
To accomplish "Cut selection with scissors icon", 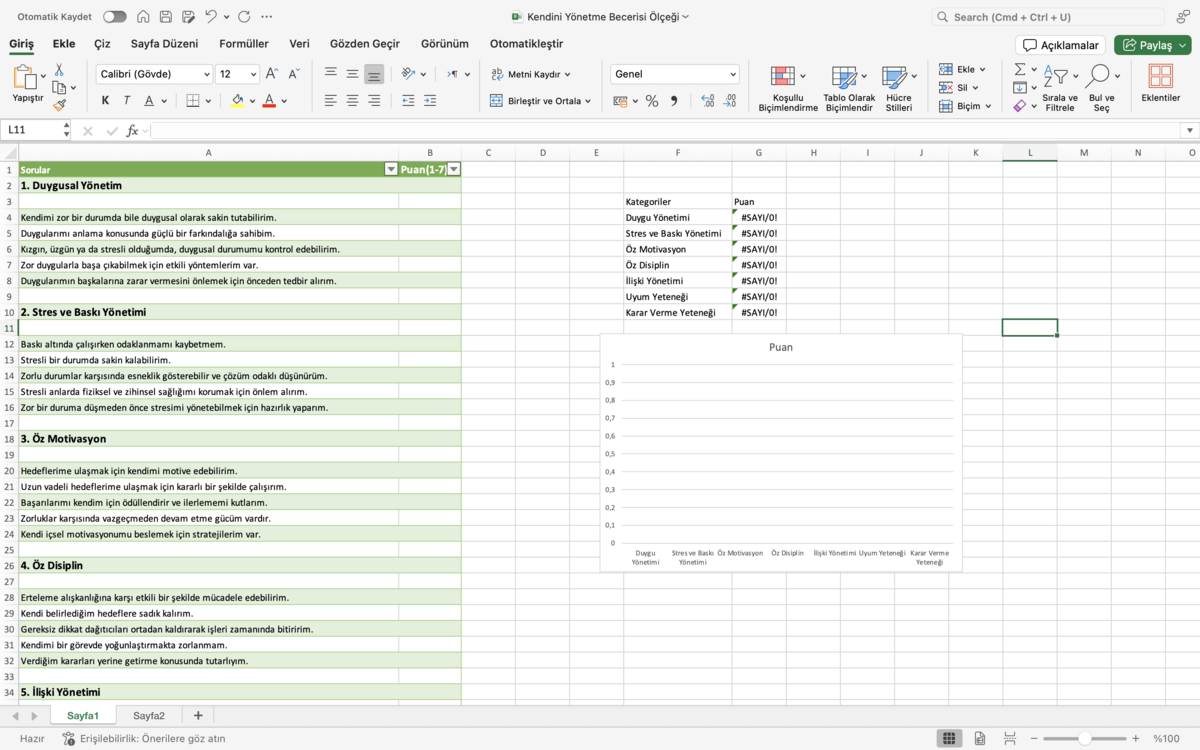I will (x=59, y=69).
